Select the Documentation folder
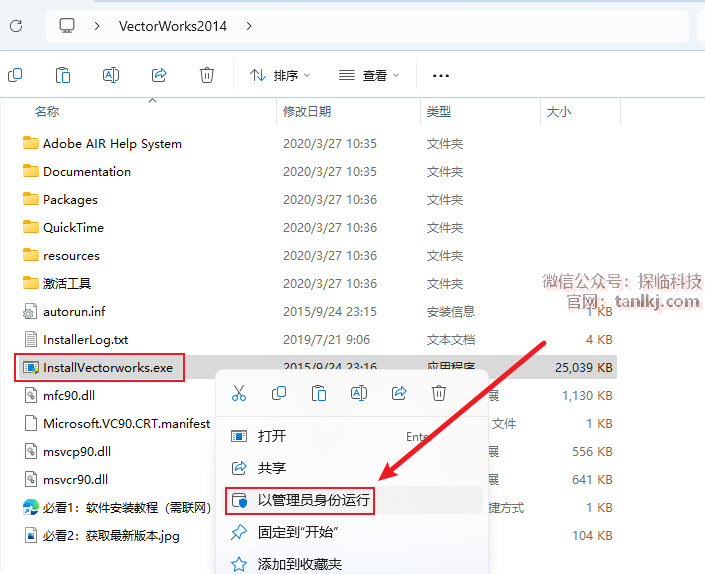The width and height of the screenshot is (705, 574). click(87, 172)
